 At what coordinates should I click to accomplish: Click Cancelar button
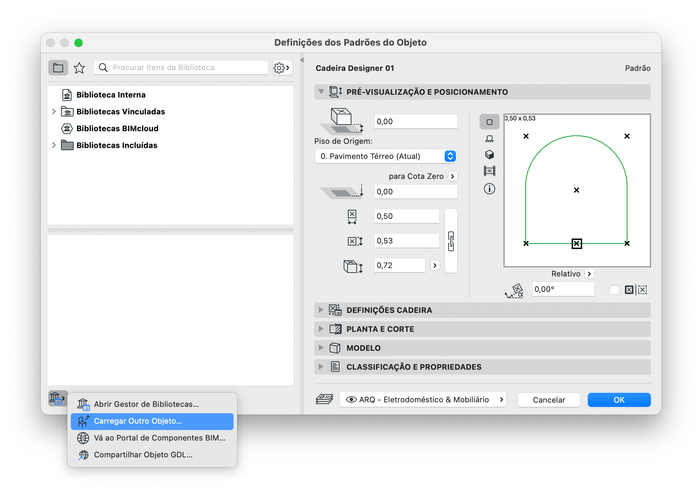click(x=549, y=400)
